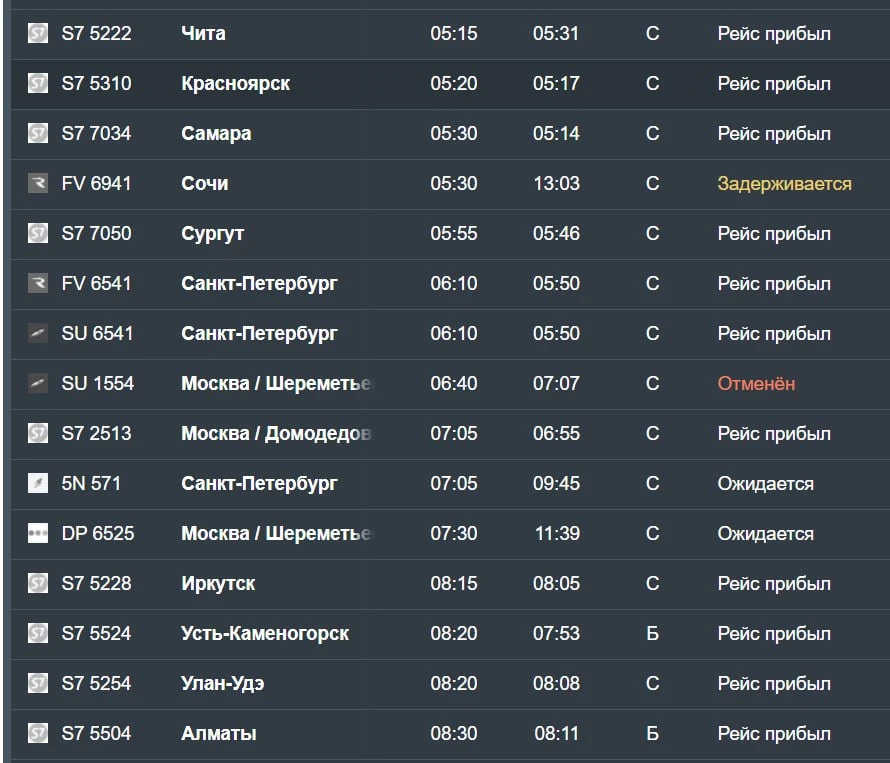Select the Чита destination row
890x763 pixels.
(x=450, y=33)
